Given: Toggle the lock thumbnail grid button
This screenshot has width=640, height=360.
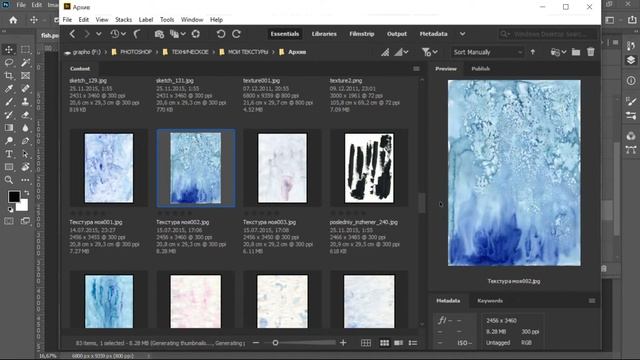Looking at the screenshot, I should [x=366, y=343].
